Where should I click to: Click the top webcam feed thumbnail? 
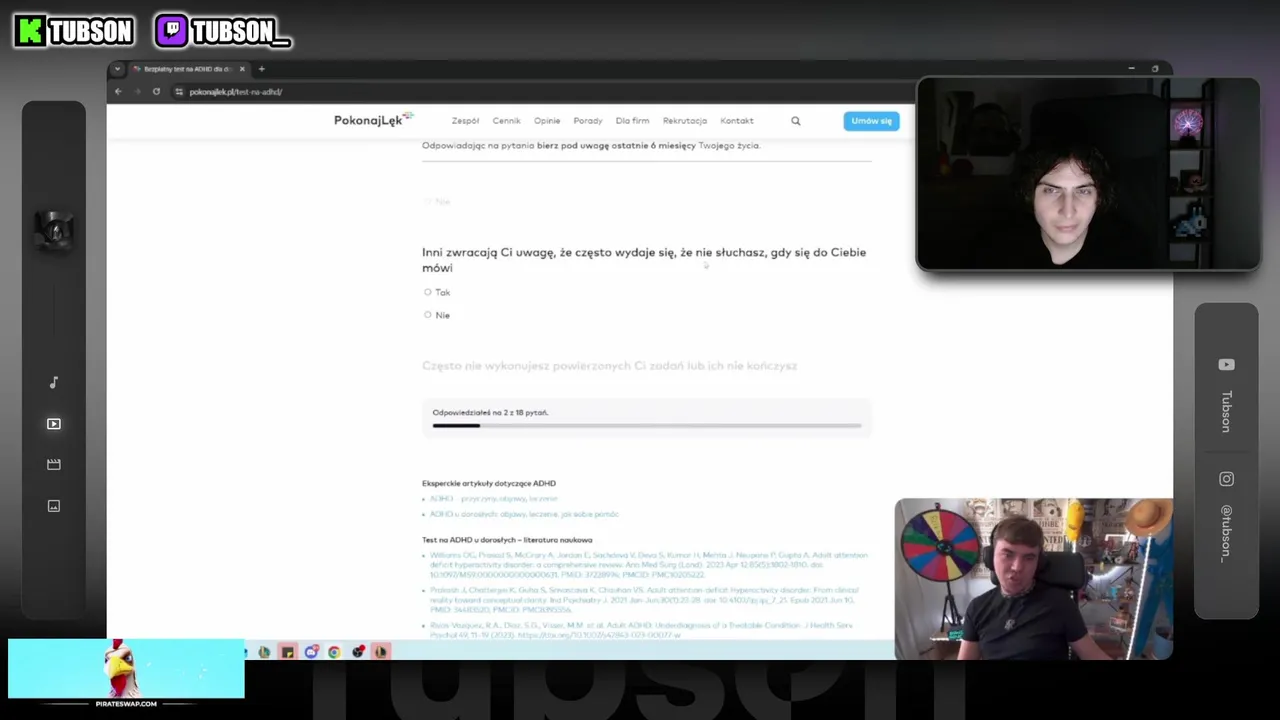tap(1088, 173)
